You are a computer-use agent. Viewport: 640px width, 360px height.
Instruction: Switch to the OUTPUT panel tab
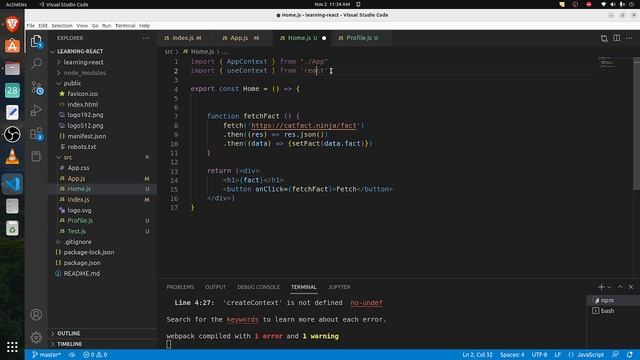click(216, 287)
